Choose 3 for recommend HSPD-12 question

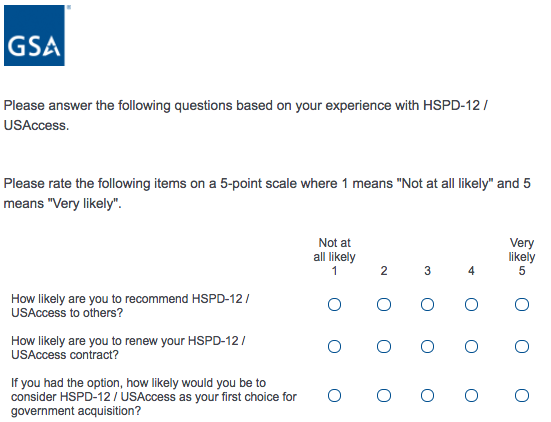pyautogui.click(x=427, y=304)
